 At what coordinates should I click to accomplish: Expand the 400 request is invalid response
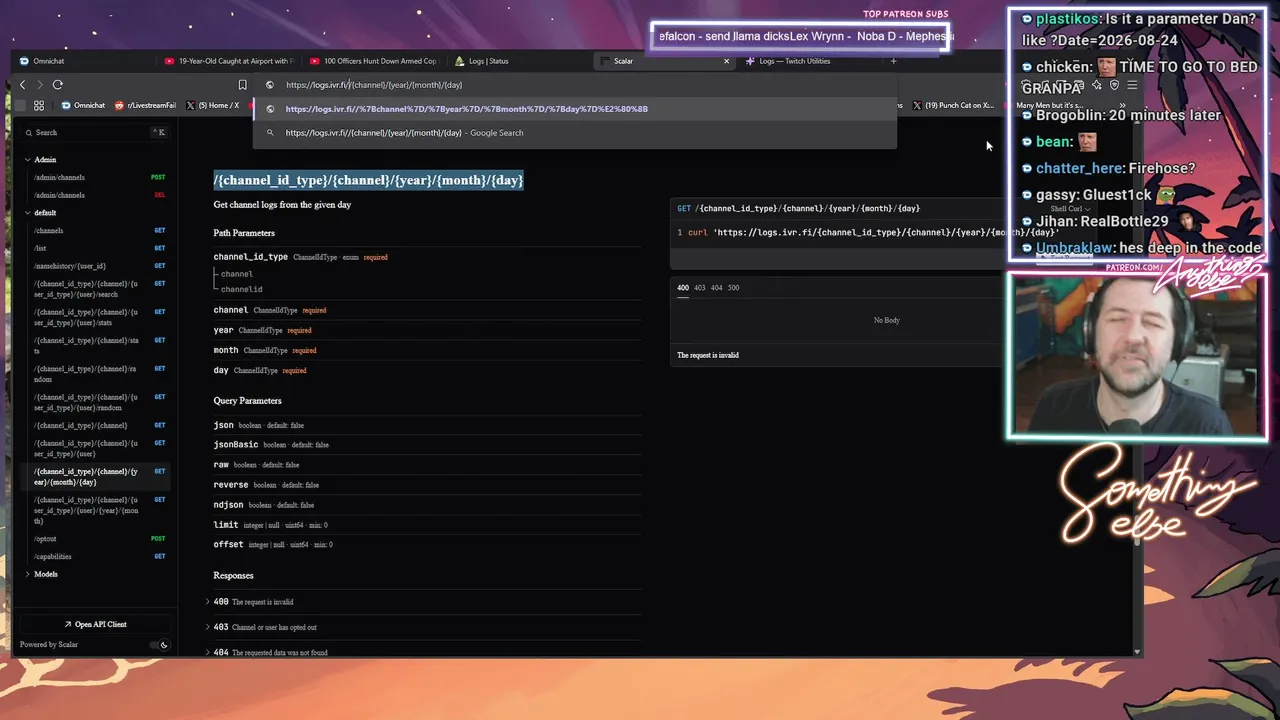click(207, 602)
